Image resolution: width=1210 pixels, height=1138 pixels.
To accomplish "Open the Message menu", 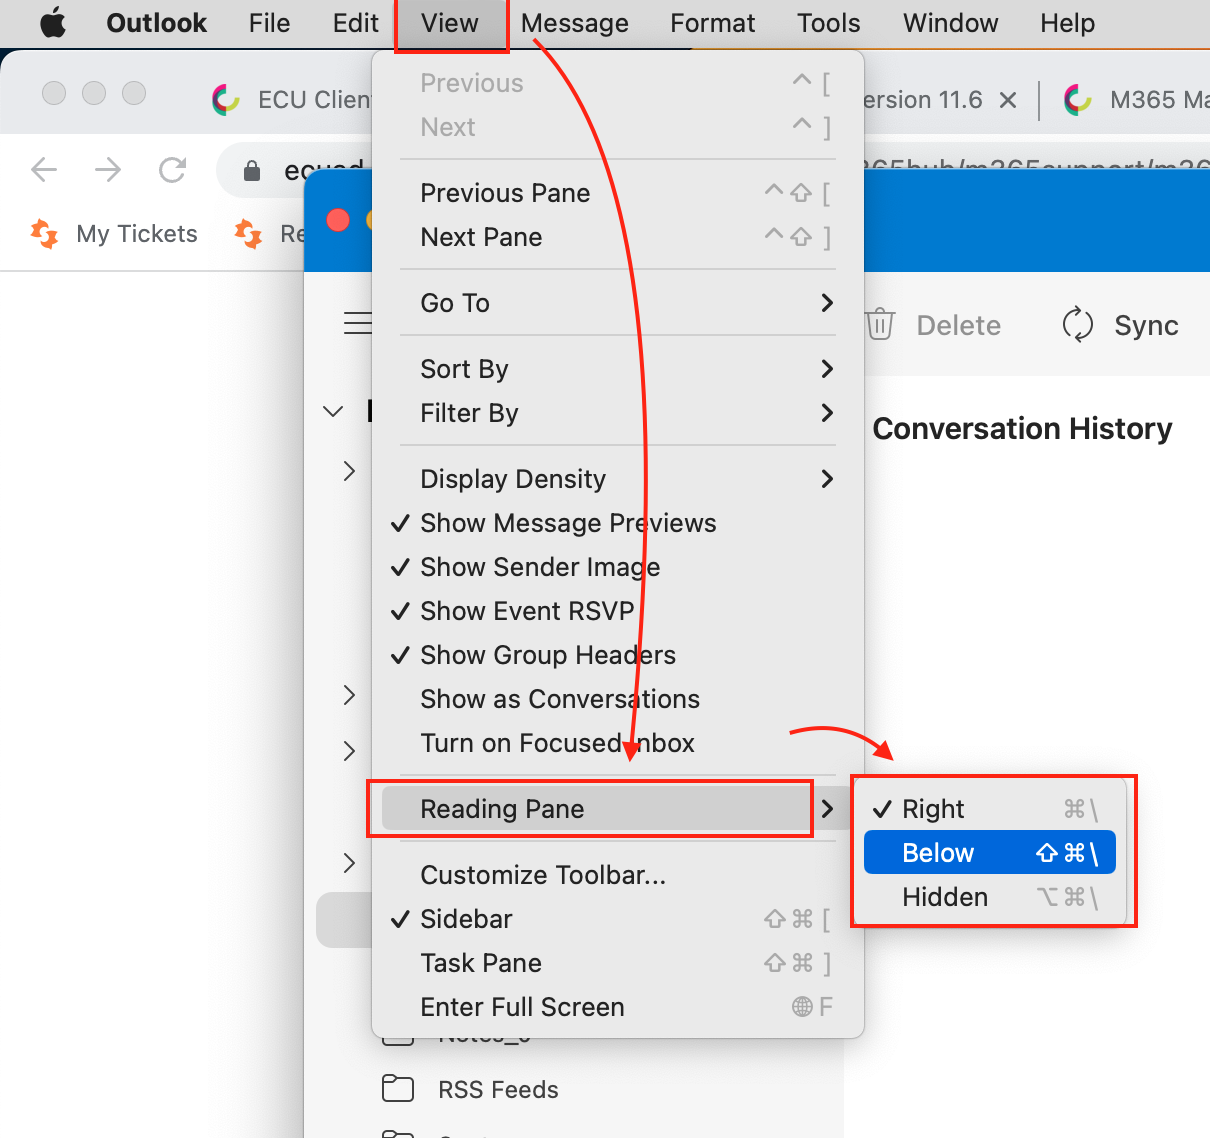I will coord(575,23).
